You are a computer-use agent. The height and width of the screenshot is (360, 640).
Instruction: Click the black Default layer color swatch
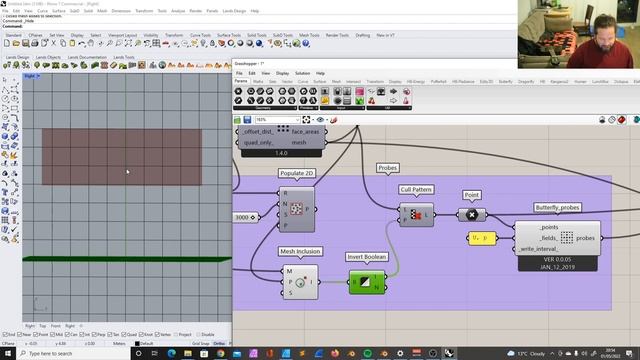[137, 344]
